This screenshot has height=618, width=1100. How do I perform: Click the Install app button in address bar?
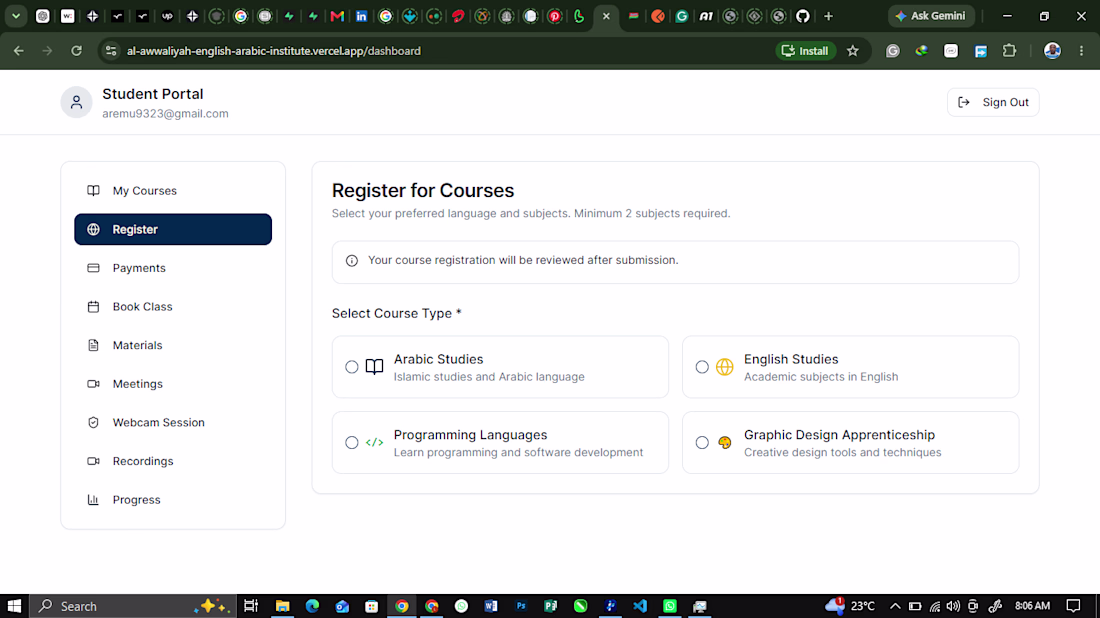point(805,51)
